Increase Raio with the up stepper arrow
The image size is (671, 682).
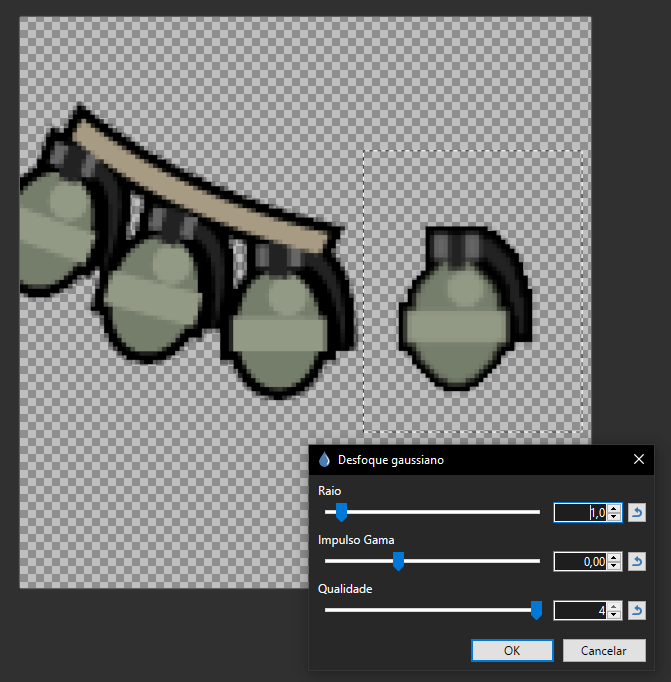(614, 508)
